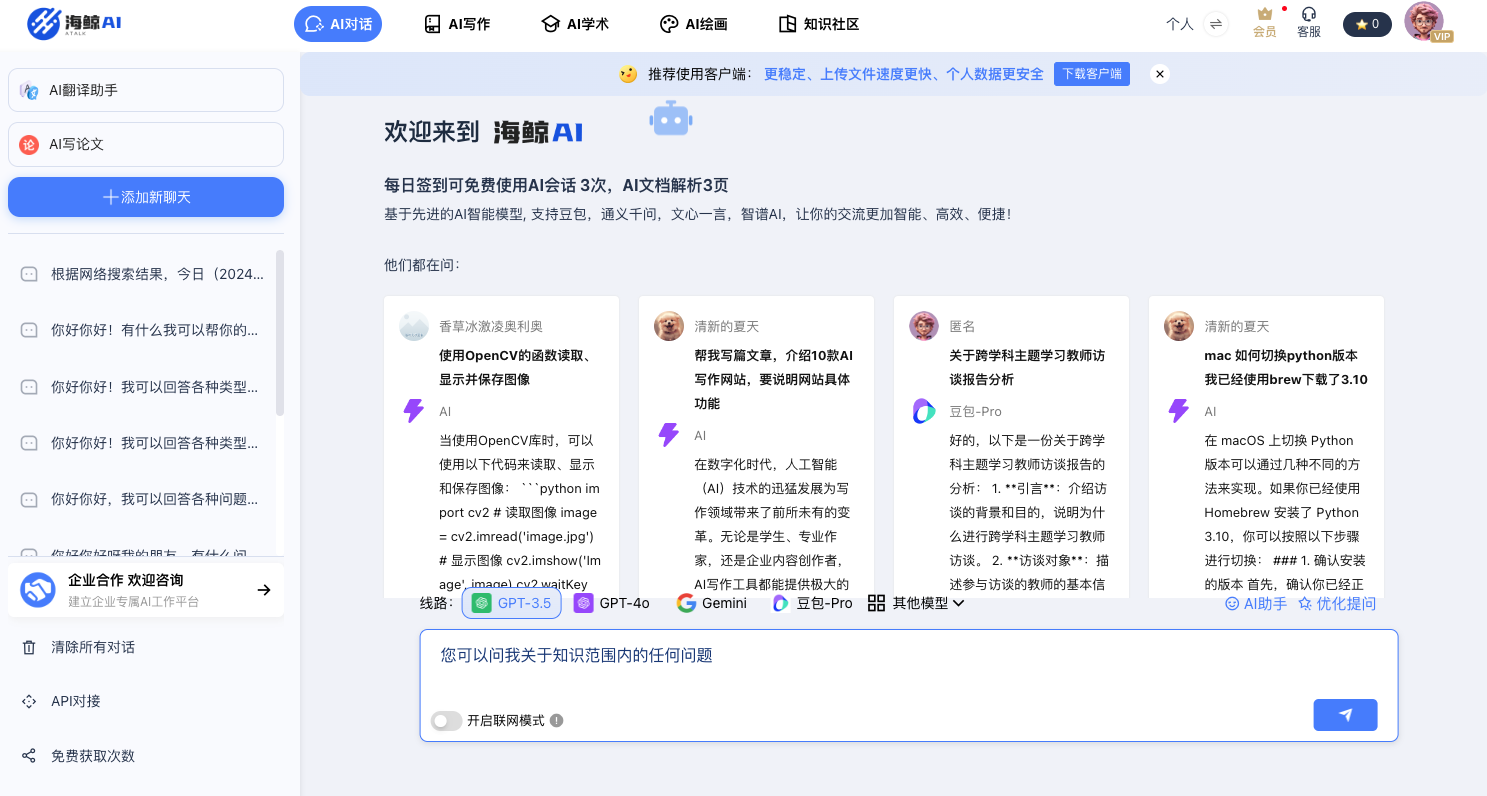
Task: Click the 清除所有对话 trash icon
Action: [29, 647]
